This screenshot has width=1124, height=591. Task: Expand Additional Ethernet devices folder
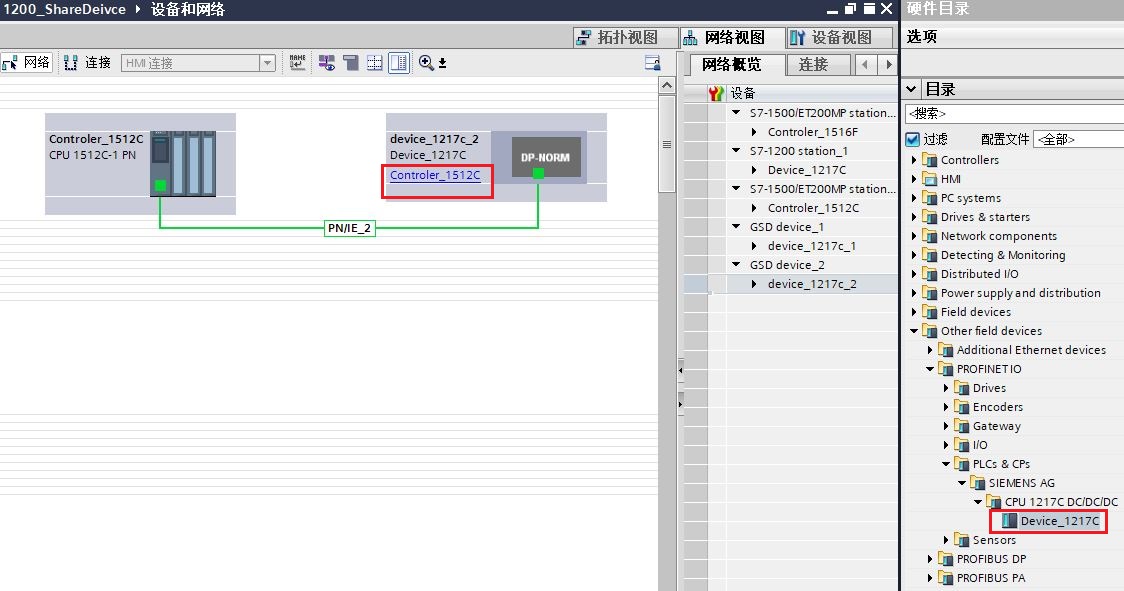coord(930,350)
